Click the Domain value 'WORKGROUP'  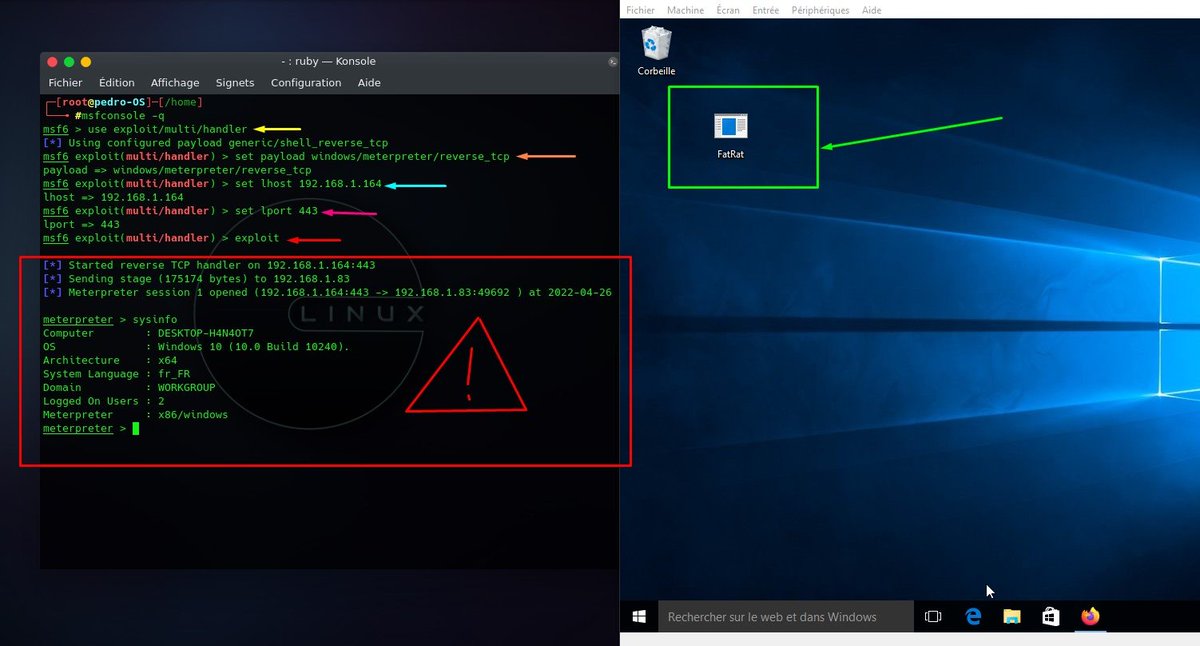[x=187, y=387]
